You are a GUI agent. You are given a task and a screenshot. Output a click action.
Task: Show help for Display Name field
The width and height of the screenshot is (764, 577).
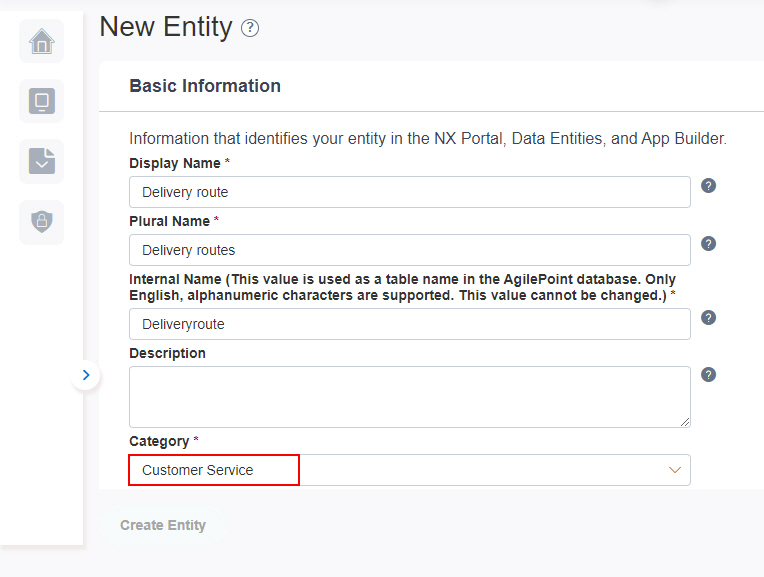coord(708,186)
